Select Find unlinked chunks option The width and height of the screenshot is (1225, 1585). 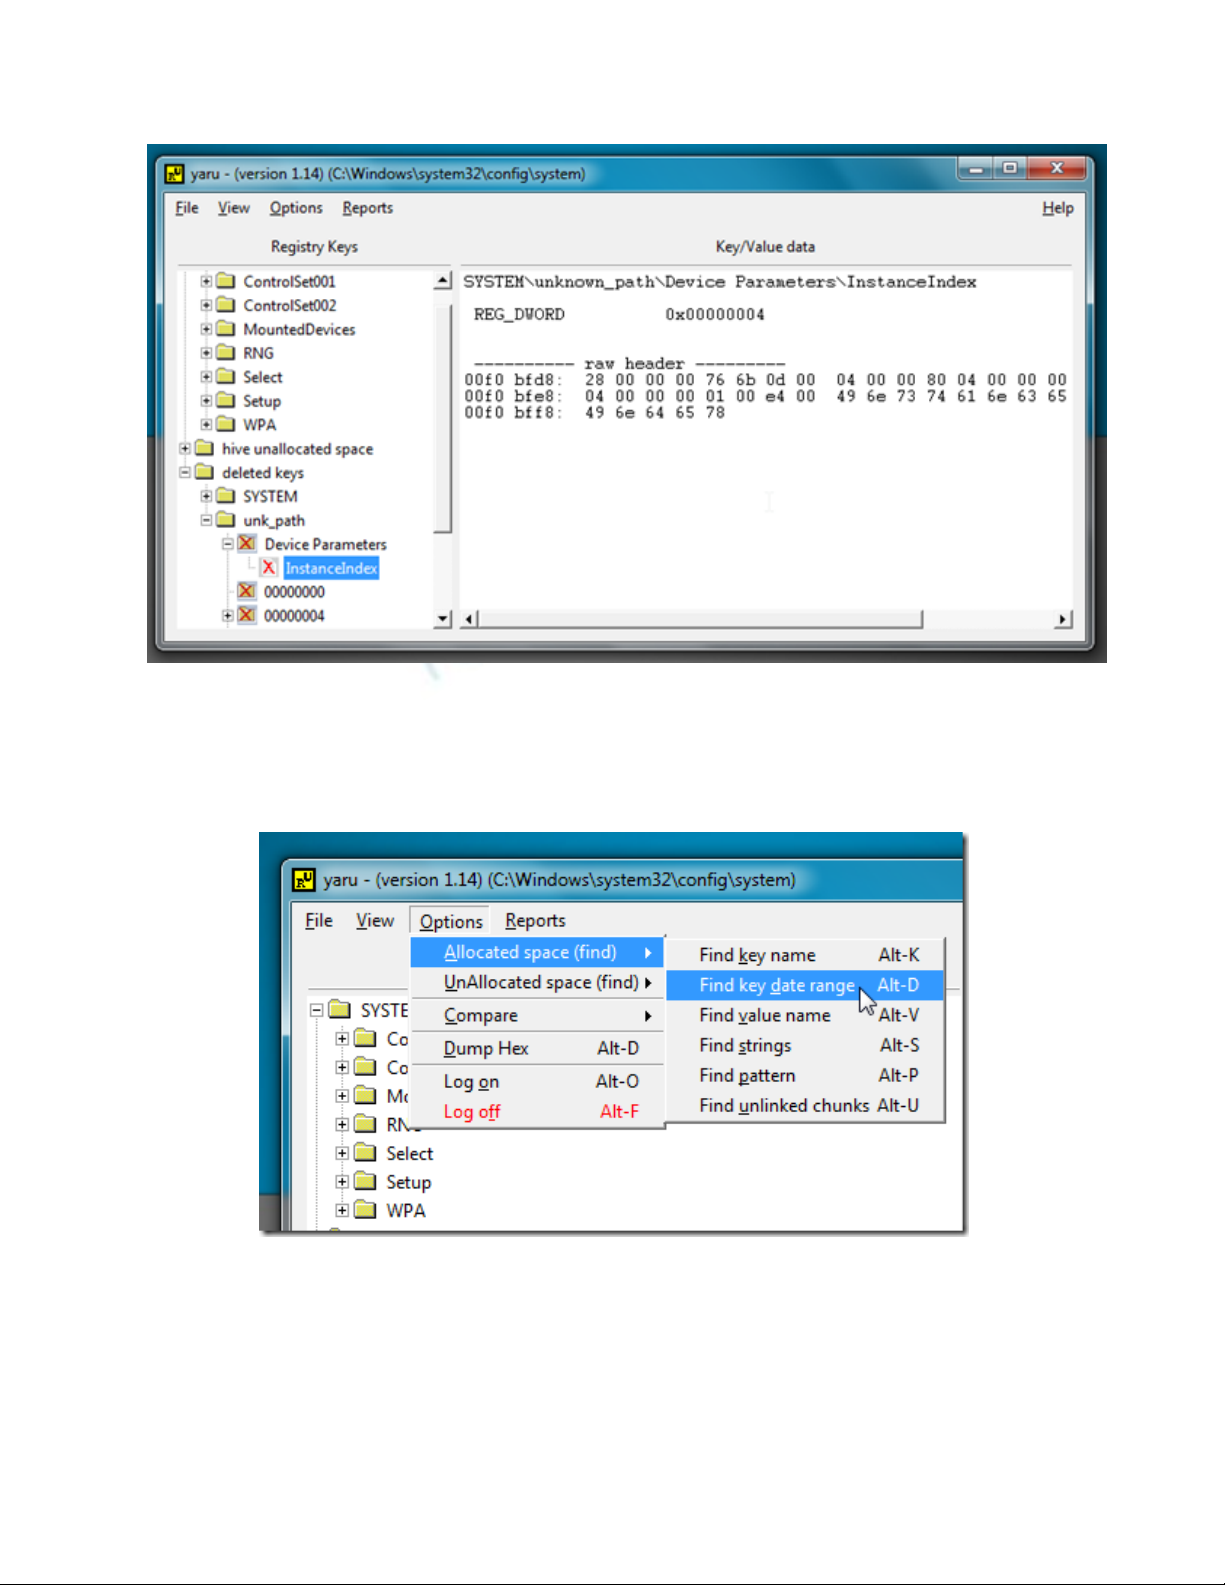coord(784,1105)
